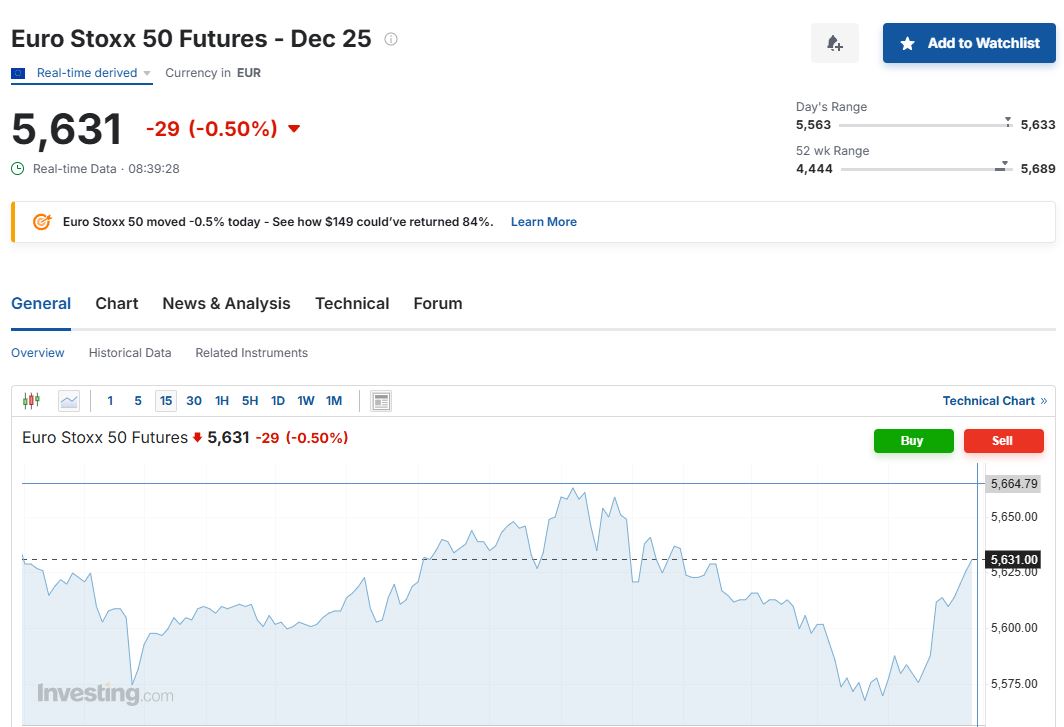
Task: Click the news overlay icon in chart toolbar
Action: (x=380, y=401)
